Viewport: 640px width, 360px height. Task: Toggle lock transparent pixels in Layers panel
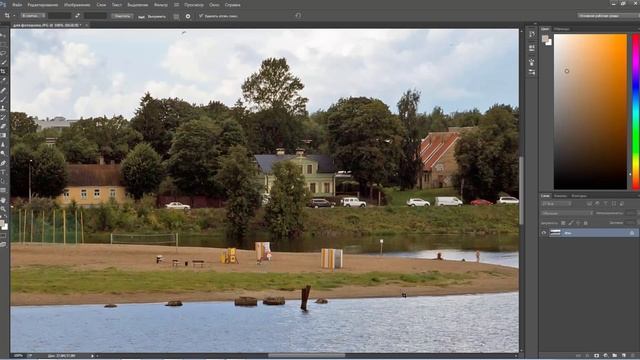click(x=563, y=223)
